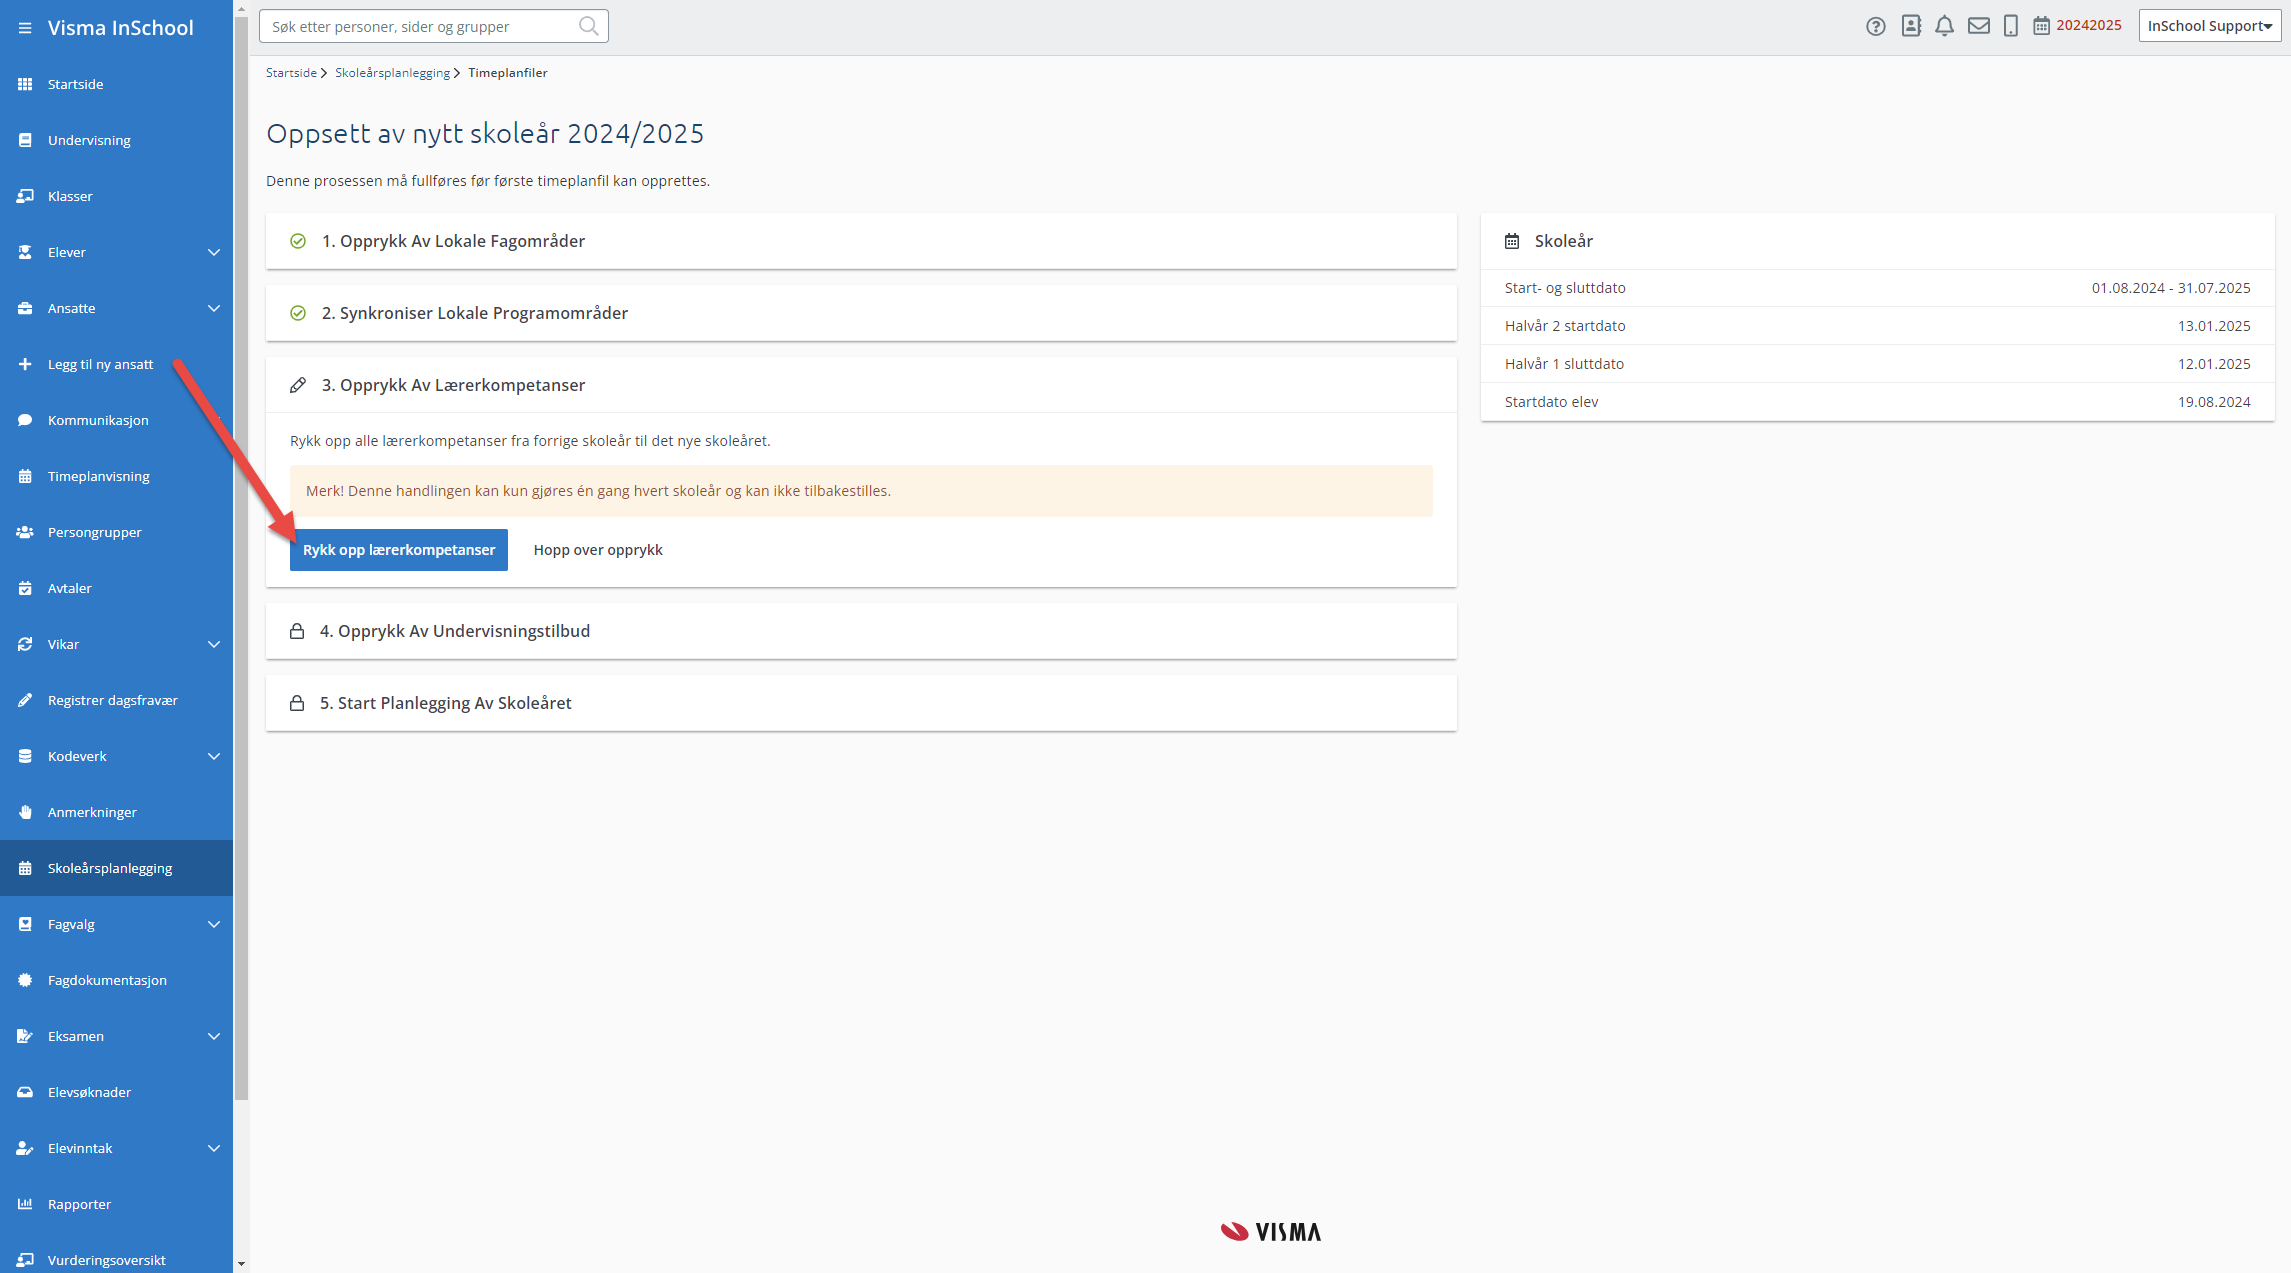The height and width of the screenshot is (1273, 2291).
Task: Open the help question mark icon
Action: pyautogui.click(x=1875, y=26)
